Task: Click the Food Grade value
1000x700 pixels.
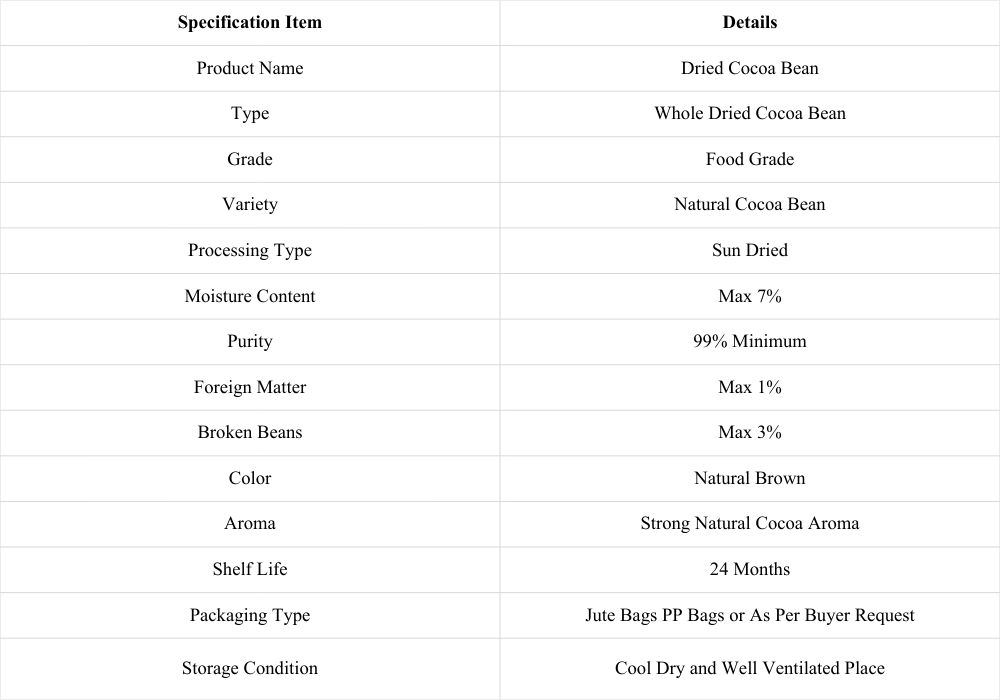Action: coord(749,159)
